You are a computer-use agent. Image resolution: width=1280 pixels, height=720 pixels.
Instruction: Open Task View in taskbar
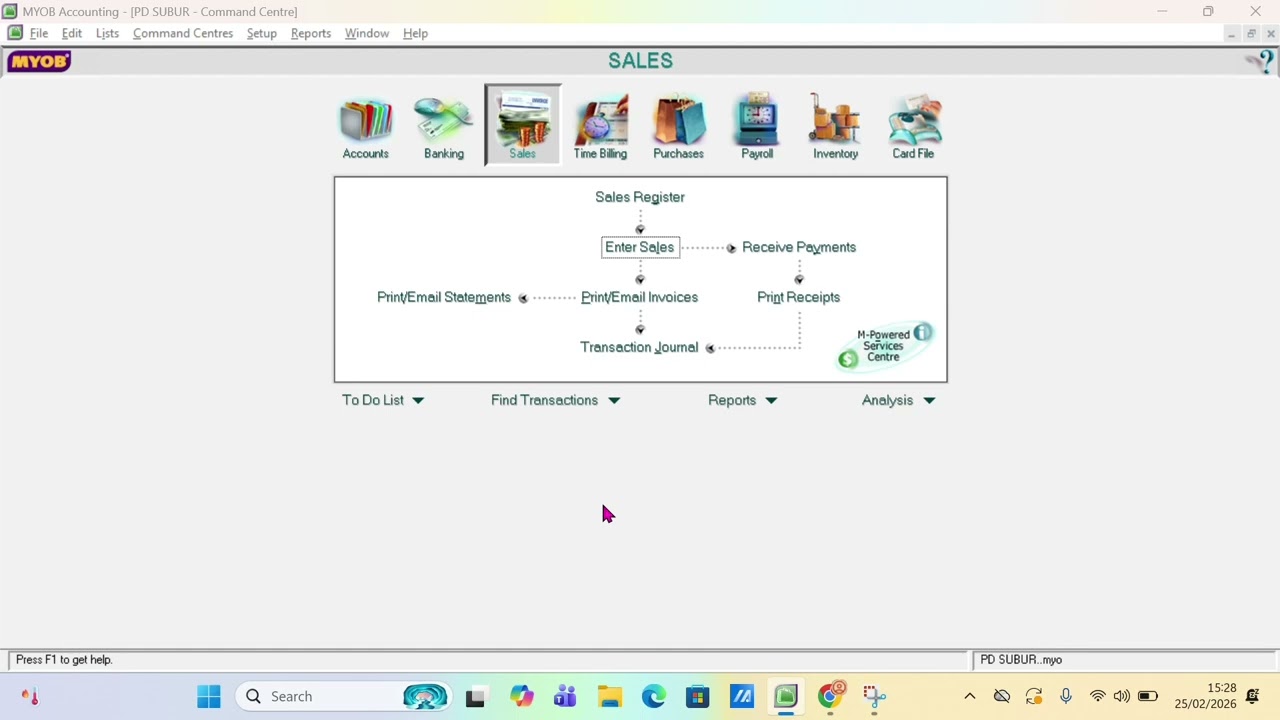pyautogui.click(x=475, y=696)
